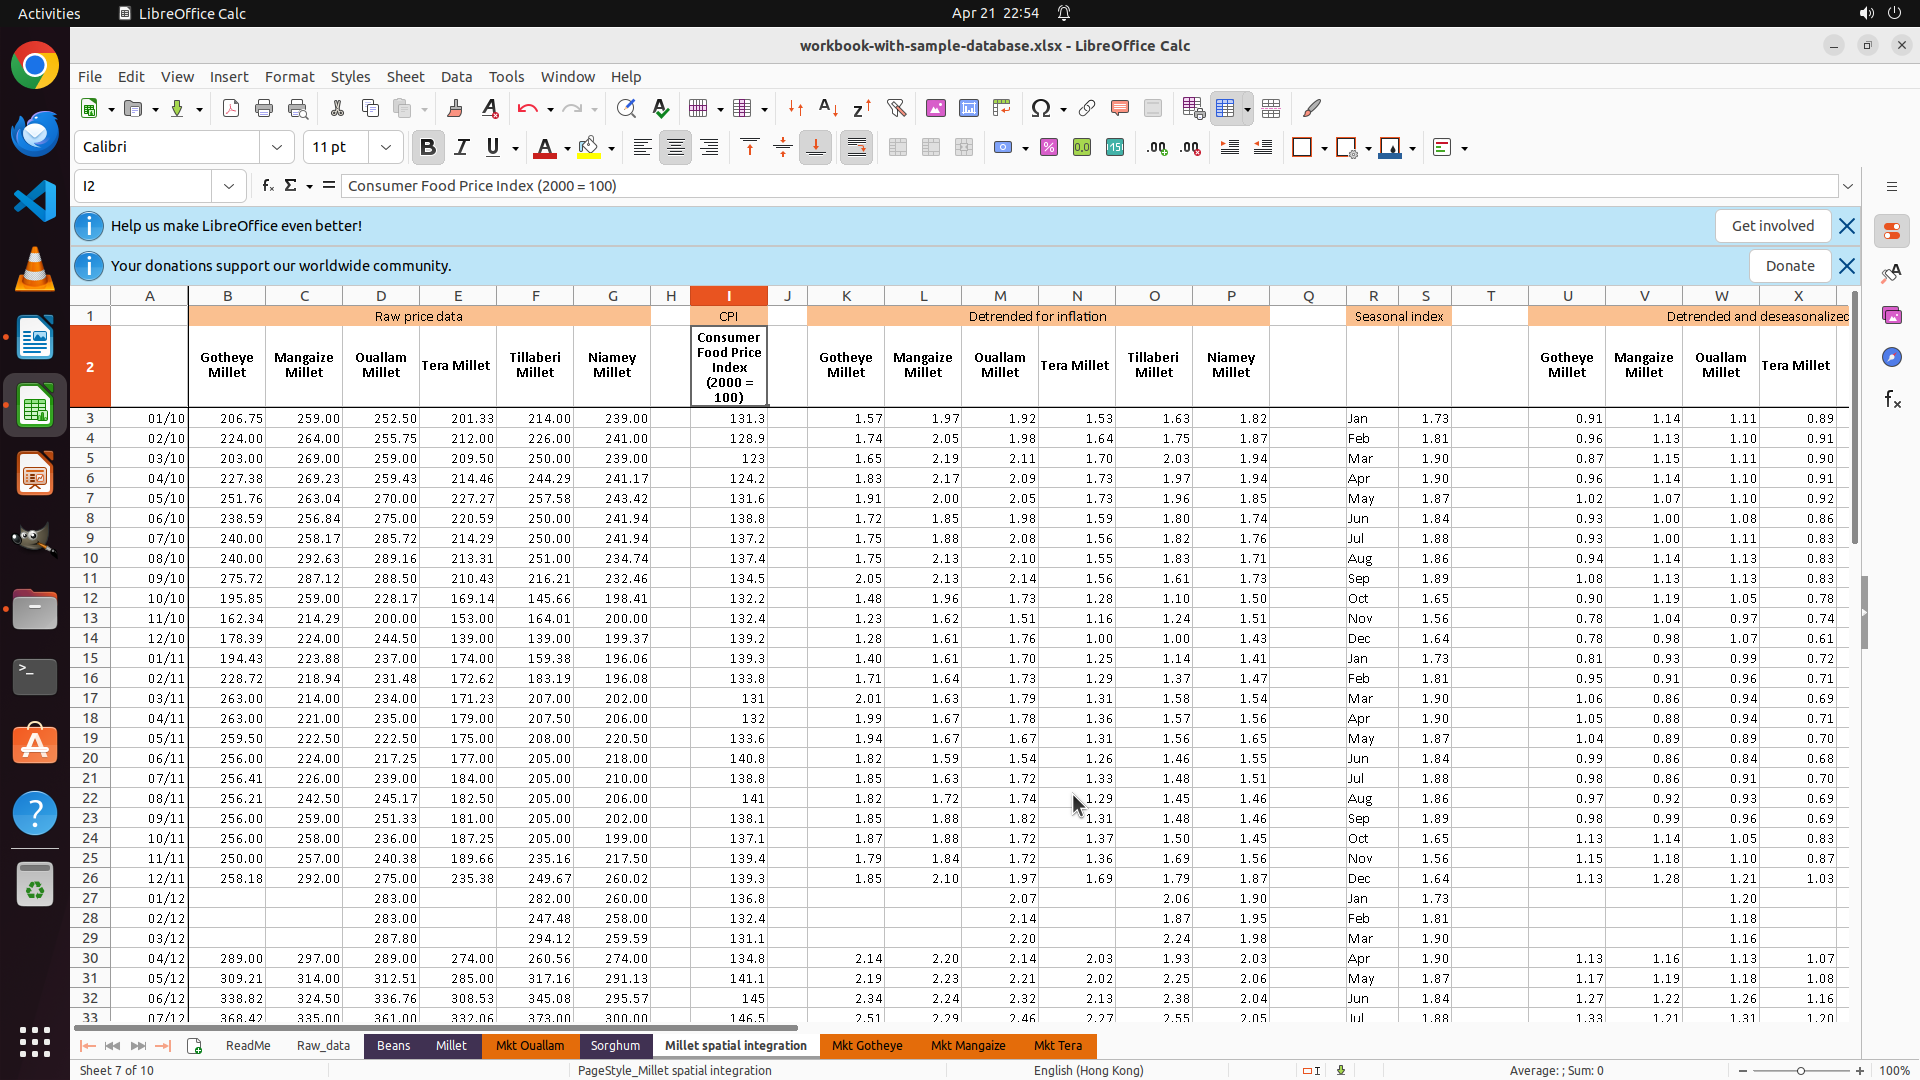1920x1080 pixels.
Task: Click the Export as PDF icon
Action: [x=231, y=108]
